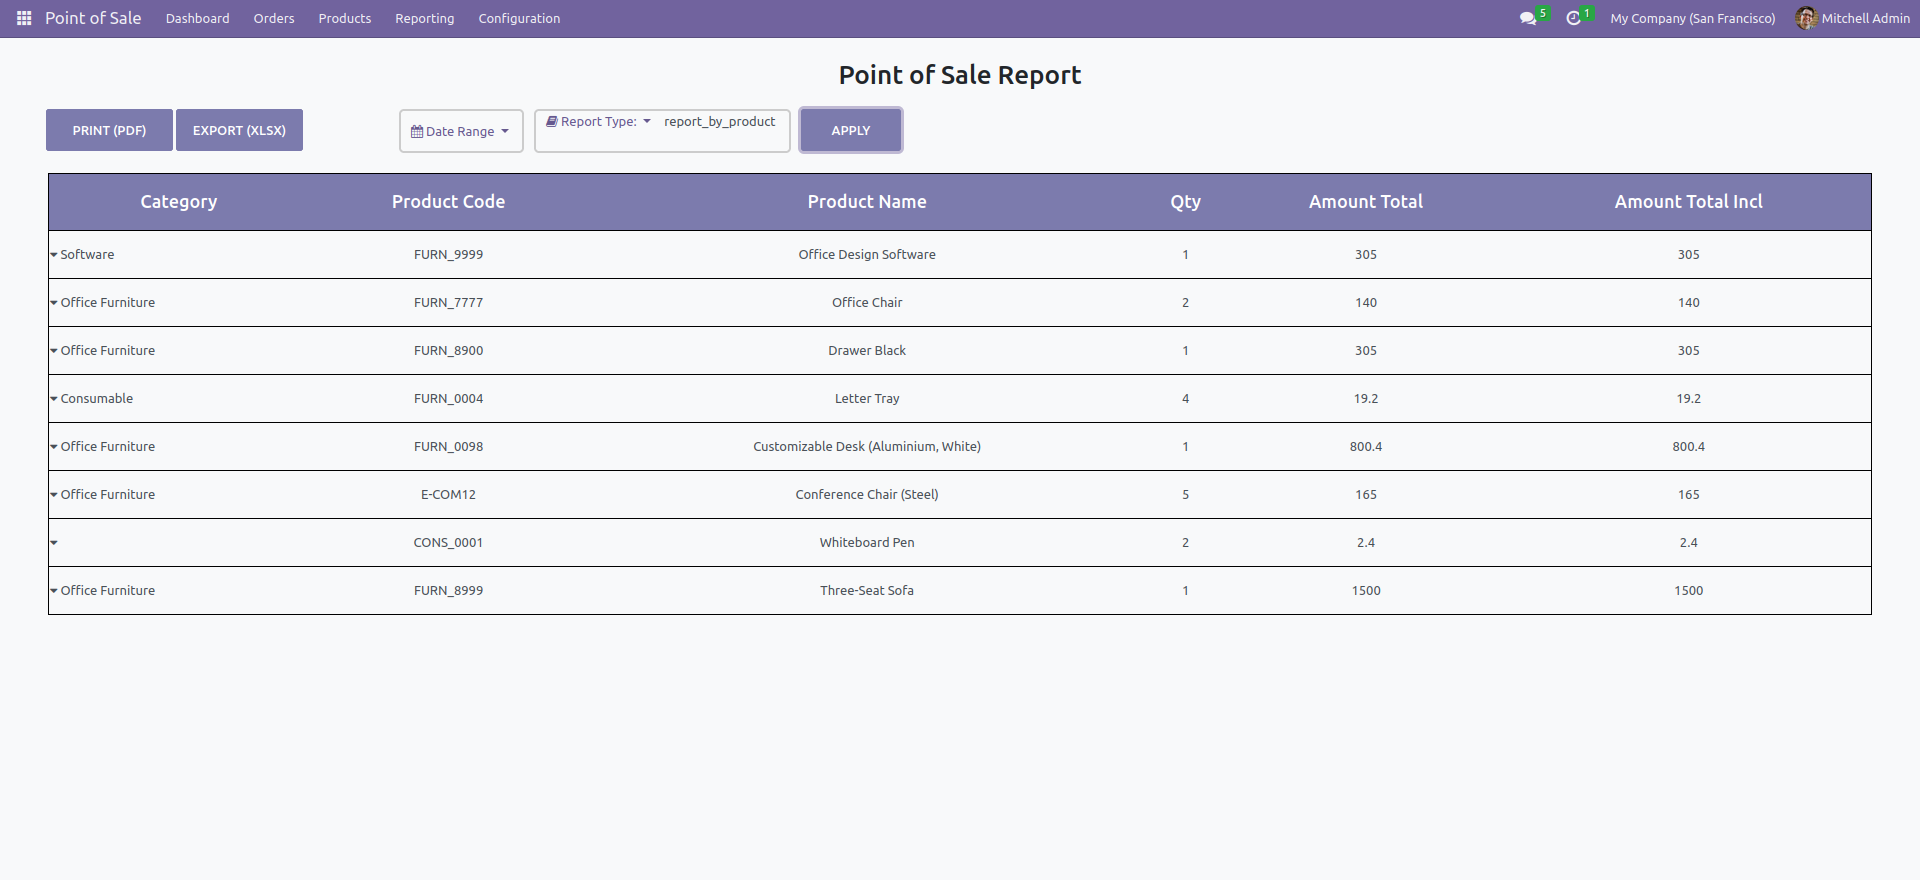
Task: Open the Date Range dropdown
Action: click(x=461, y=132)
